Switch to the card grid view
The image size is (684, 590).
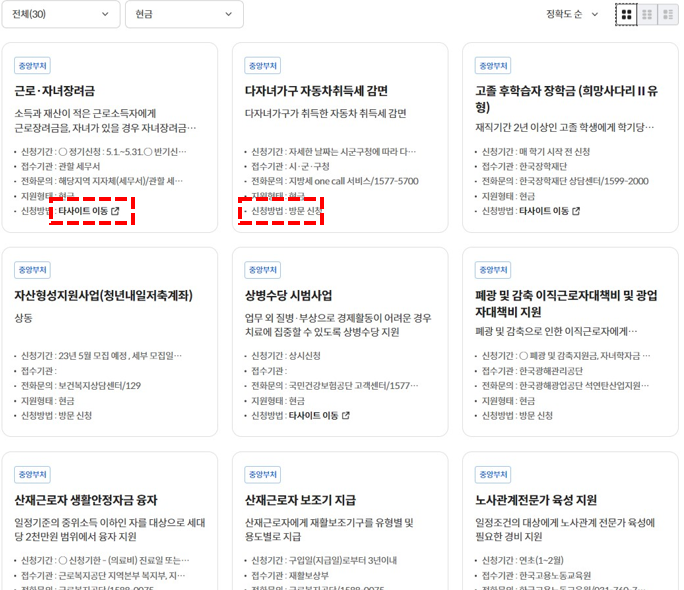pos(626,14)
